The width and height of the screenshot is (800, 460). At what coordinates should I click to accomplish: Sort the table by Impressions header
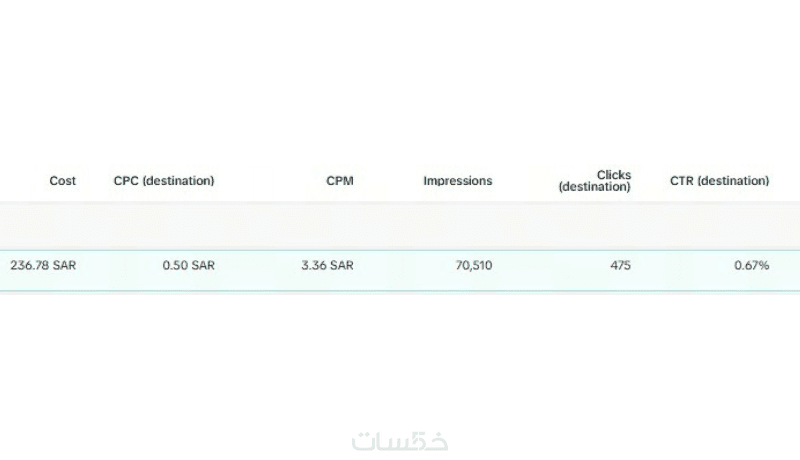click(457, 181)
